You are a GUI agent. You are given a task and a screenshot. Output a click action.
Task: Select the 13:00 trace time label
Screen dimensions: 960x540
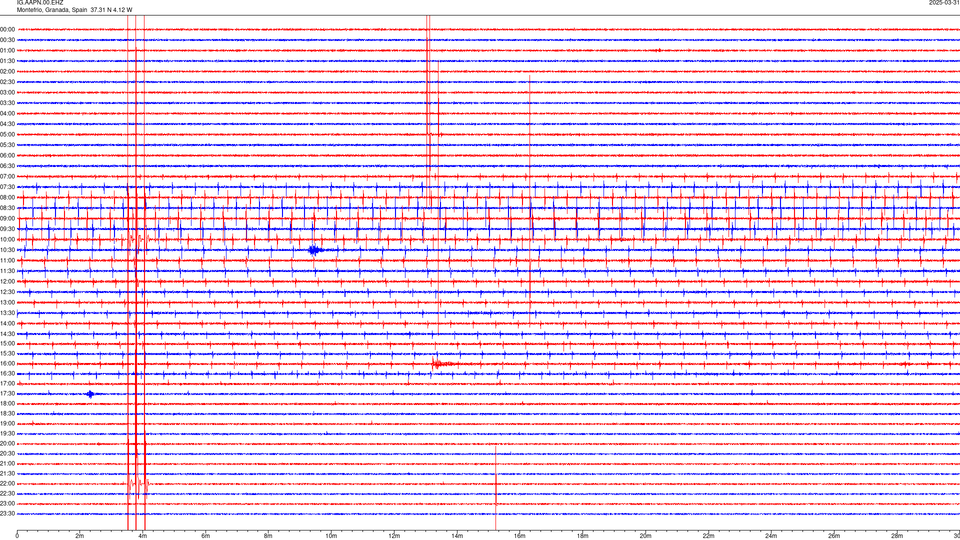[8, 302]
